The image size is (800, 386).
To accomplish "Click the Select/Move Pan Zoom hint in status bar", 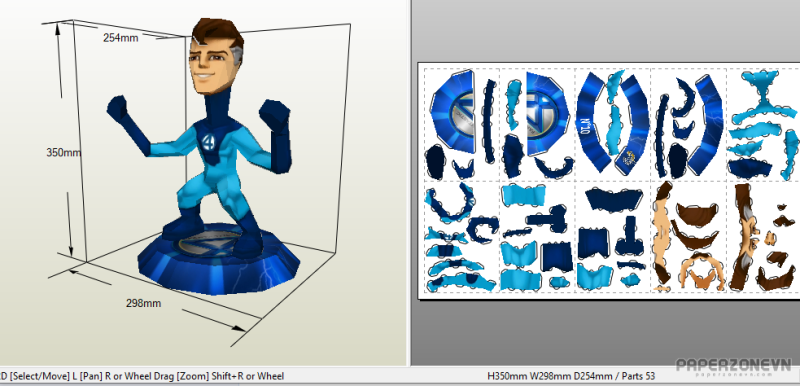I will tap(142, 376).
